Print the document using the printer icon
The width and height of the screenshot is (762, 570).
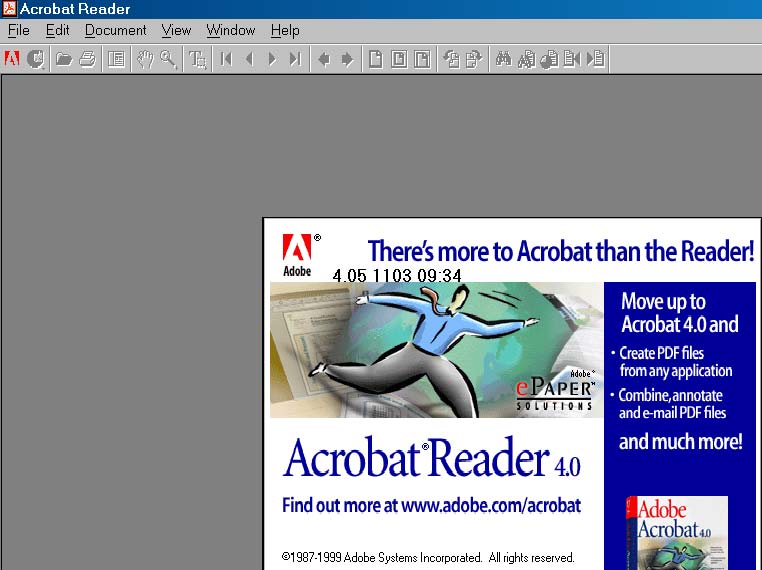87,59
